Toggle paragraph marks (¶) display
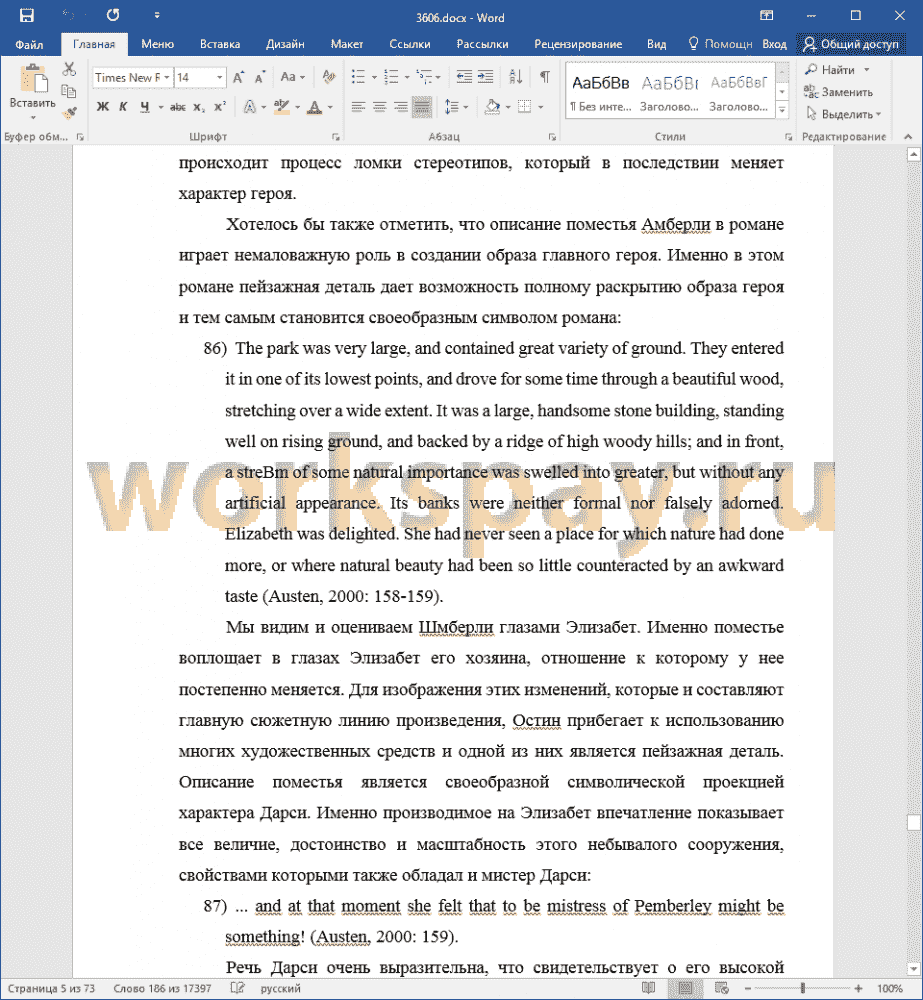 point(545,77)
